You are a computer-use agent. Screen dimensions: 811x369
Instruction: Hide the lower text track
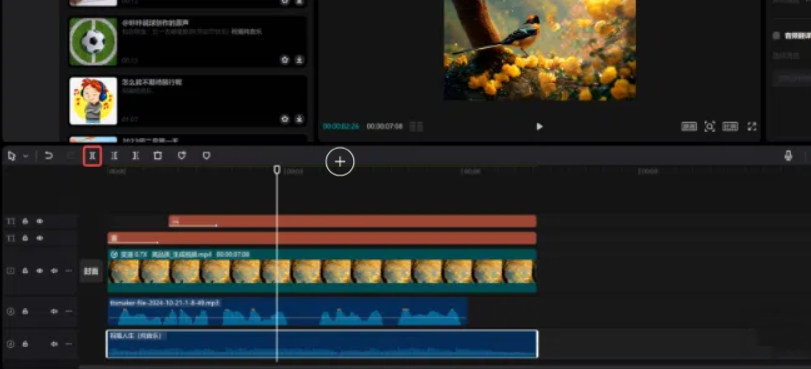39,238
